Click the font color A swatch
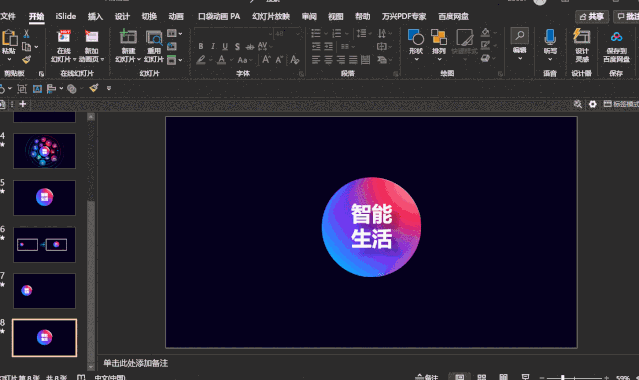 tap(221, 60)
